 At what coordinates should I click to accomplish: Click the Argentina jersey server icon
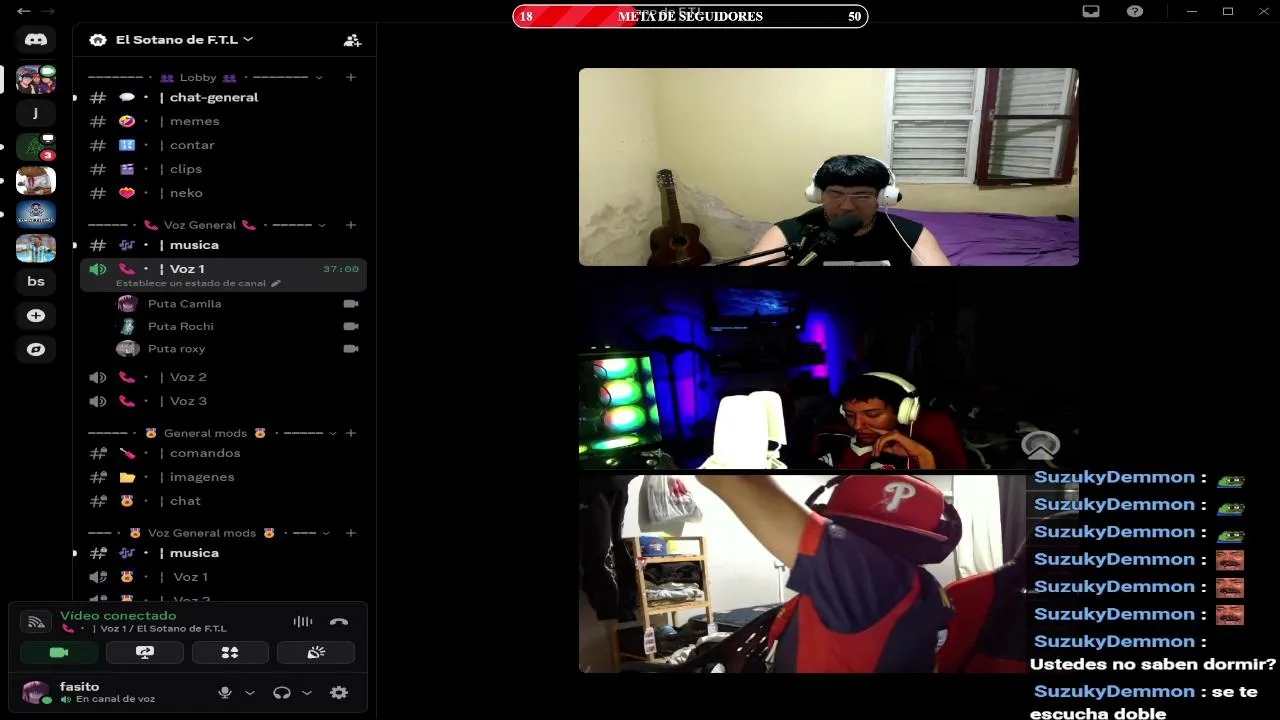(36, 247)
